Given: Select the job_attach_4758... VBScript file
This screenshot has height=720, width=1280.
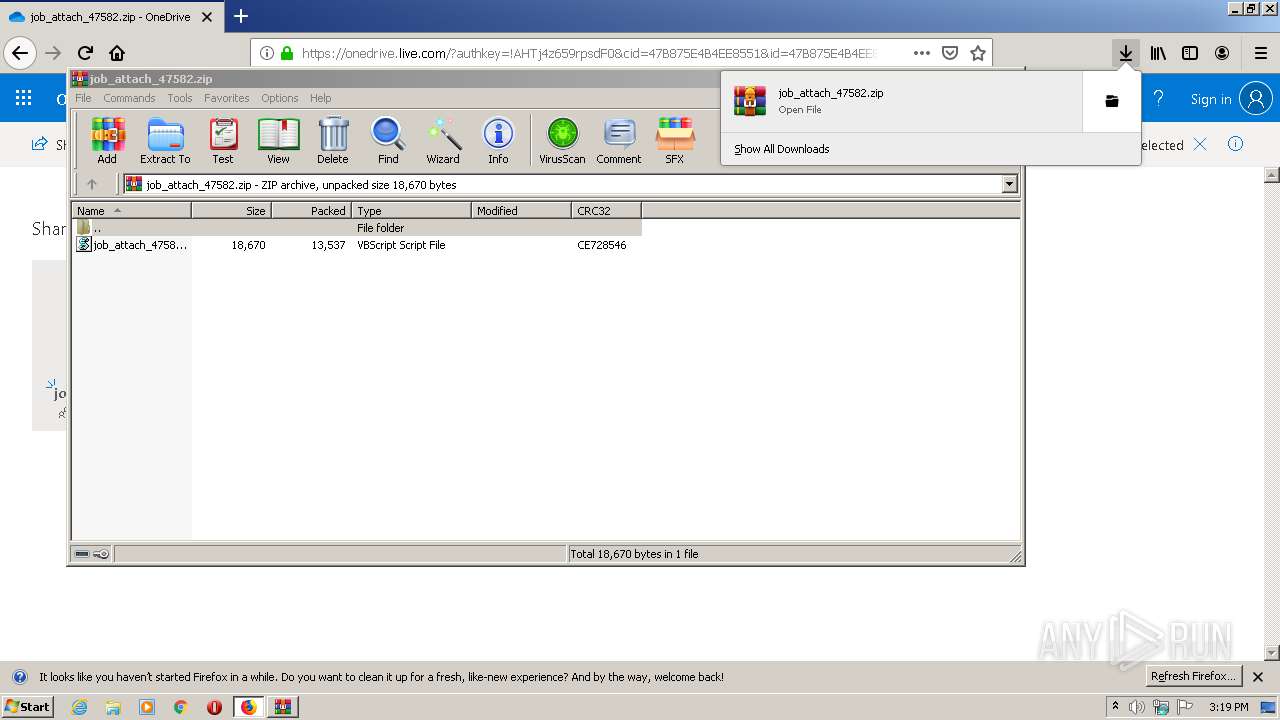Looking at the screenshot, I should (x=357, y=244).
